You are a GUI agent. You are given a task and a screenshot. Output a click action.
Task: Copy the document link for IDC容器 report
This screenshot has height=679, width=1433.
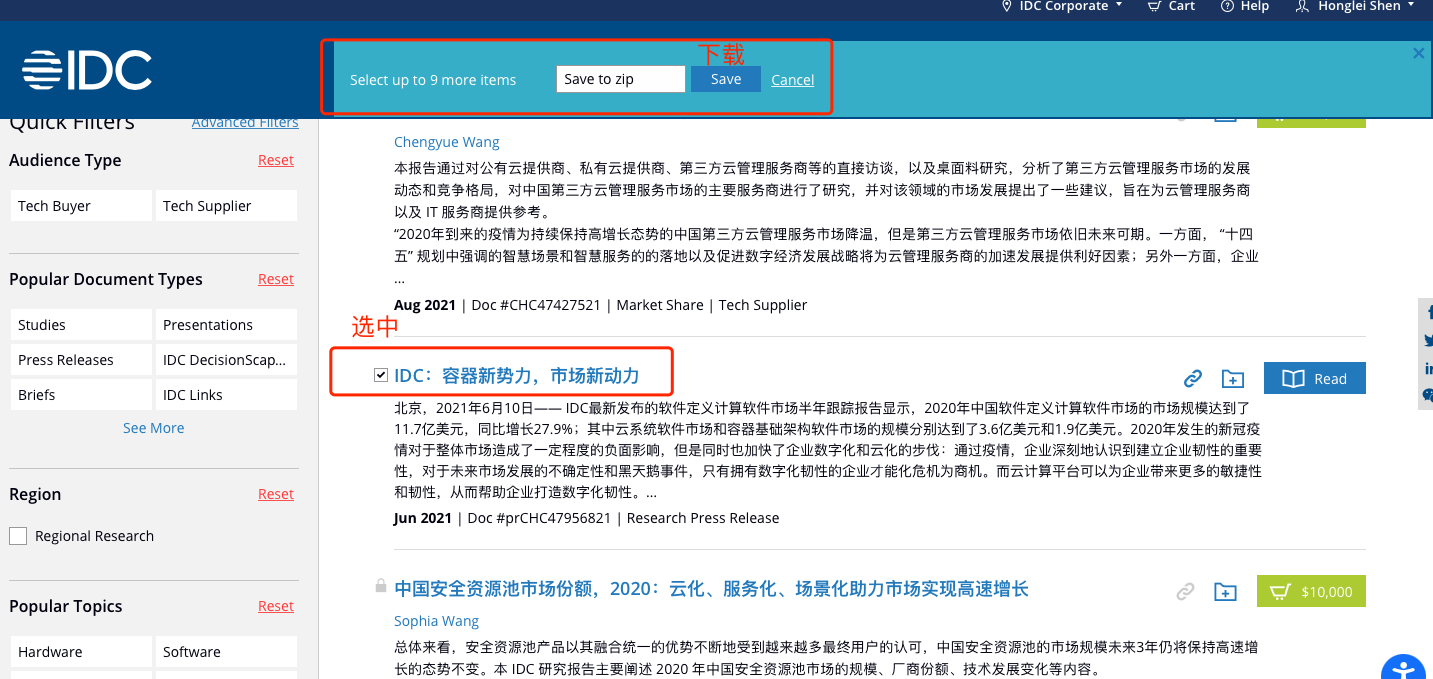[x=1193, y=379]
